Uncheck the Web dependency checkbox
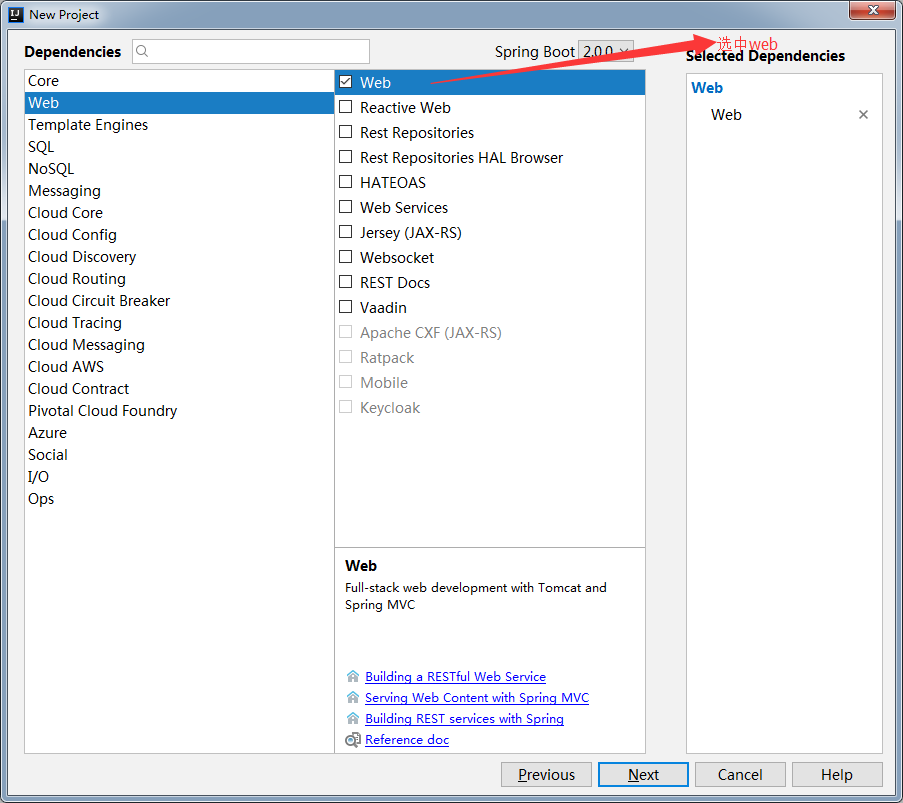Screen dimensions: 903x803 point(346,82)
